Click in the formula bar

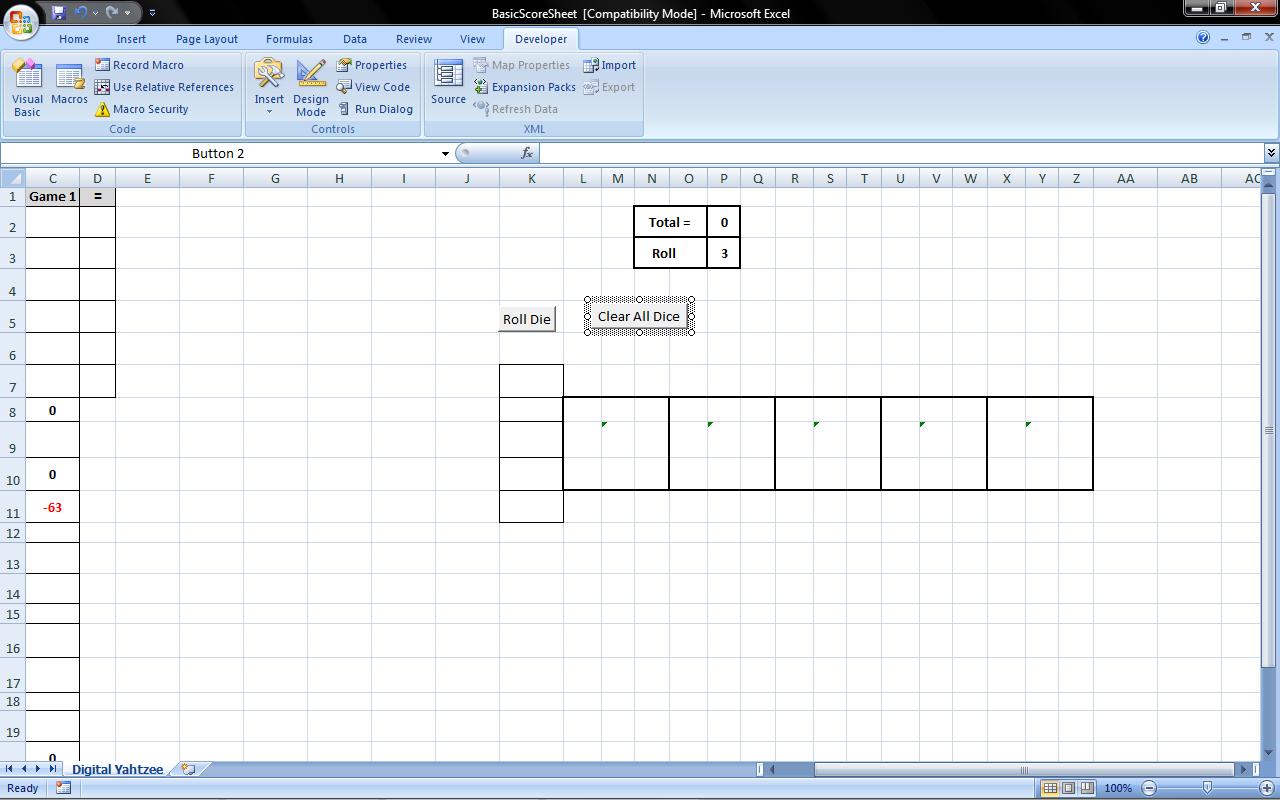(900, 153)
